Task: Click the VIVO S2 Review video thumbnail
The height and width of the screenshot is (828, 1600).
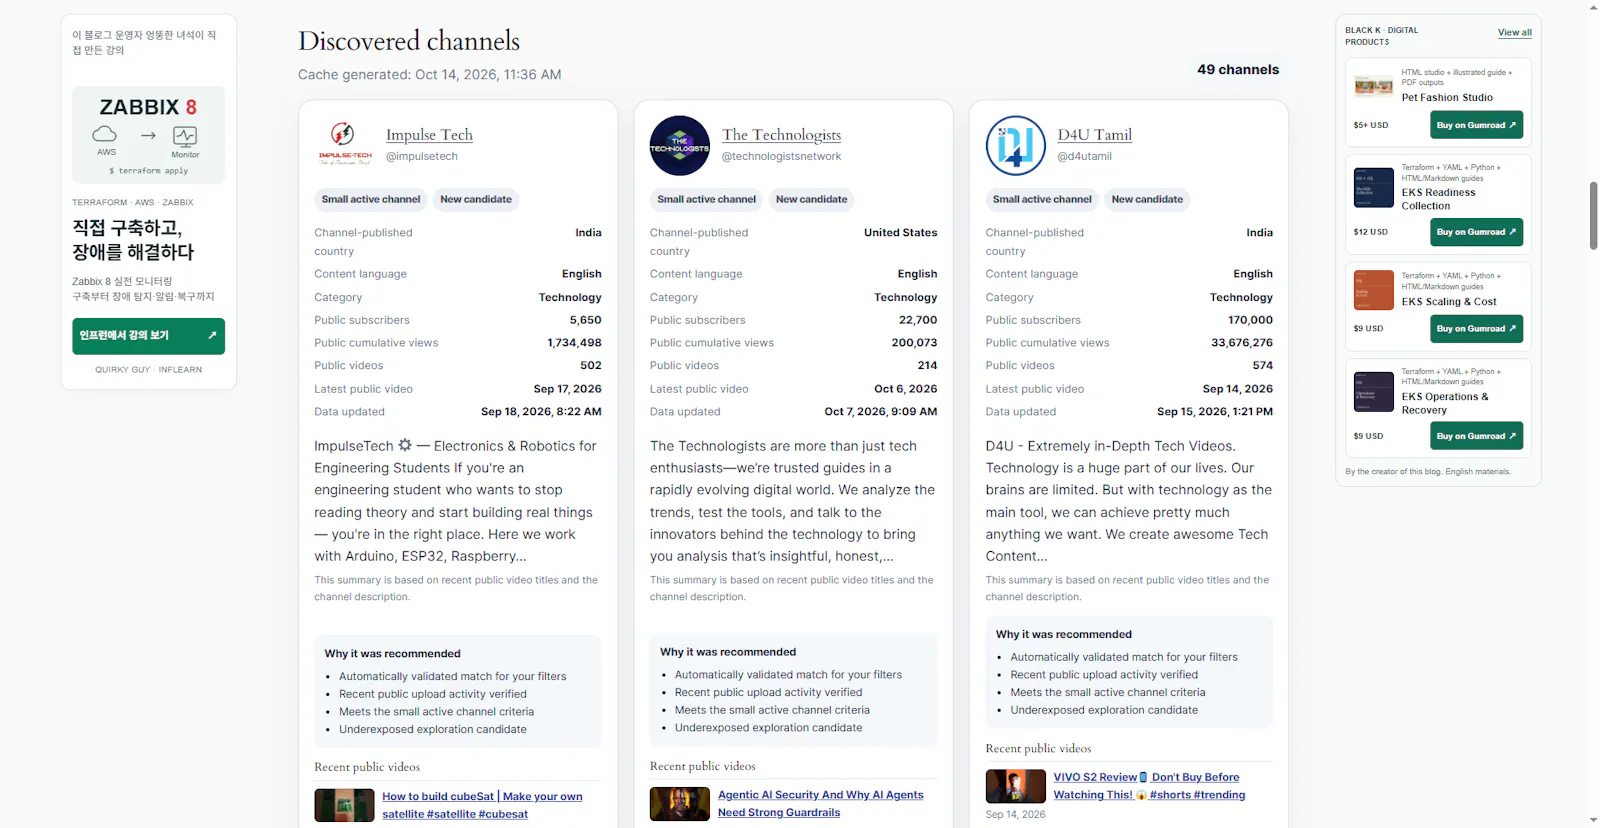Action: click(1016, 786)
